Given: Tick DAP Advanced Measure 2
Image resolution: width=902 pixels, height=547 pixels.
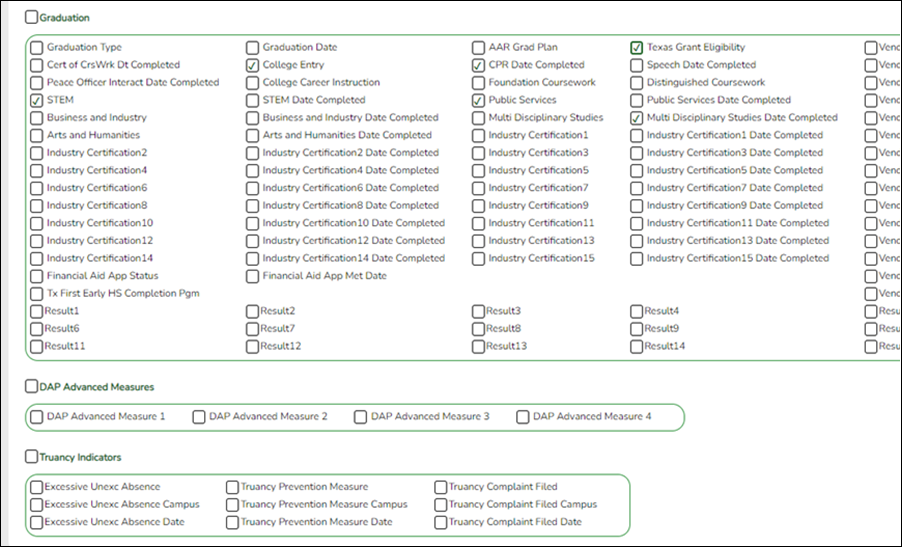Looking at the screenshot, I should [199, 417].
